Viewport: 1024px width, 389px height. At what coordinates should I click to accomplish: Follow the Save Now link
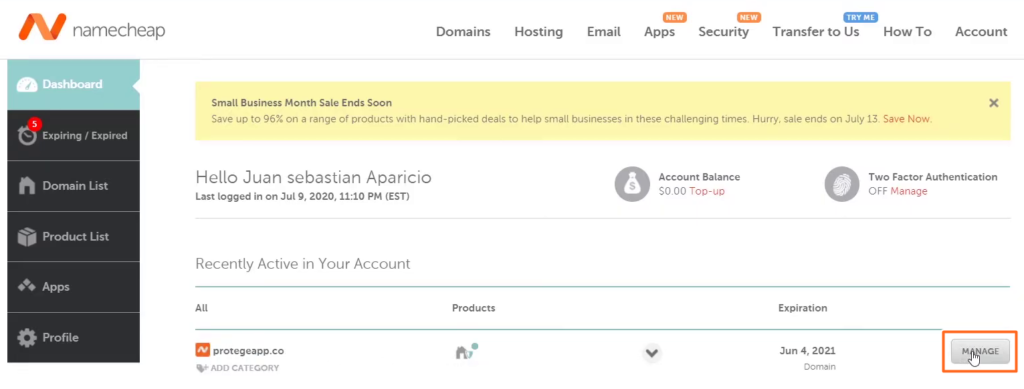(906, 119)
